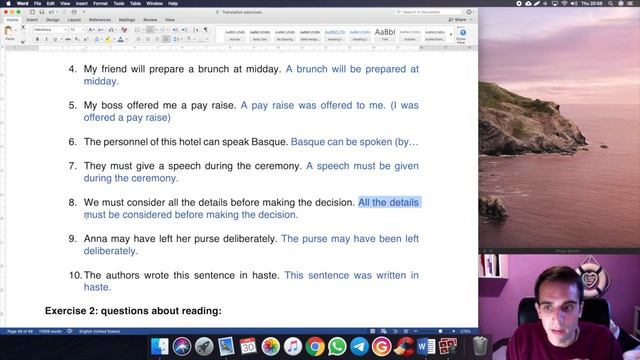Toggle Superscript formatting
640x360 pixels.
pos(86,39)
